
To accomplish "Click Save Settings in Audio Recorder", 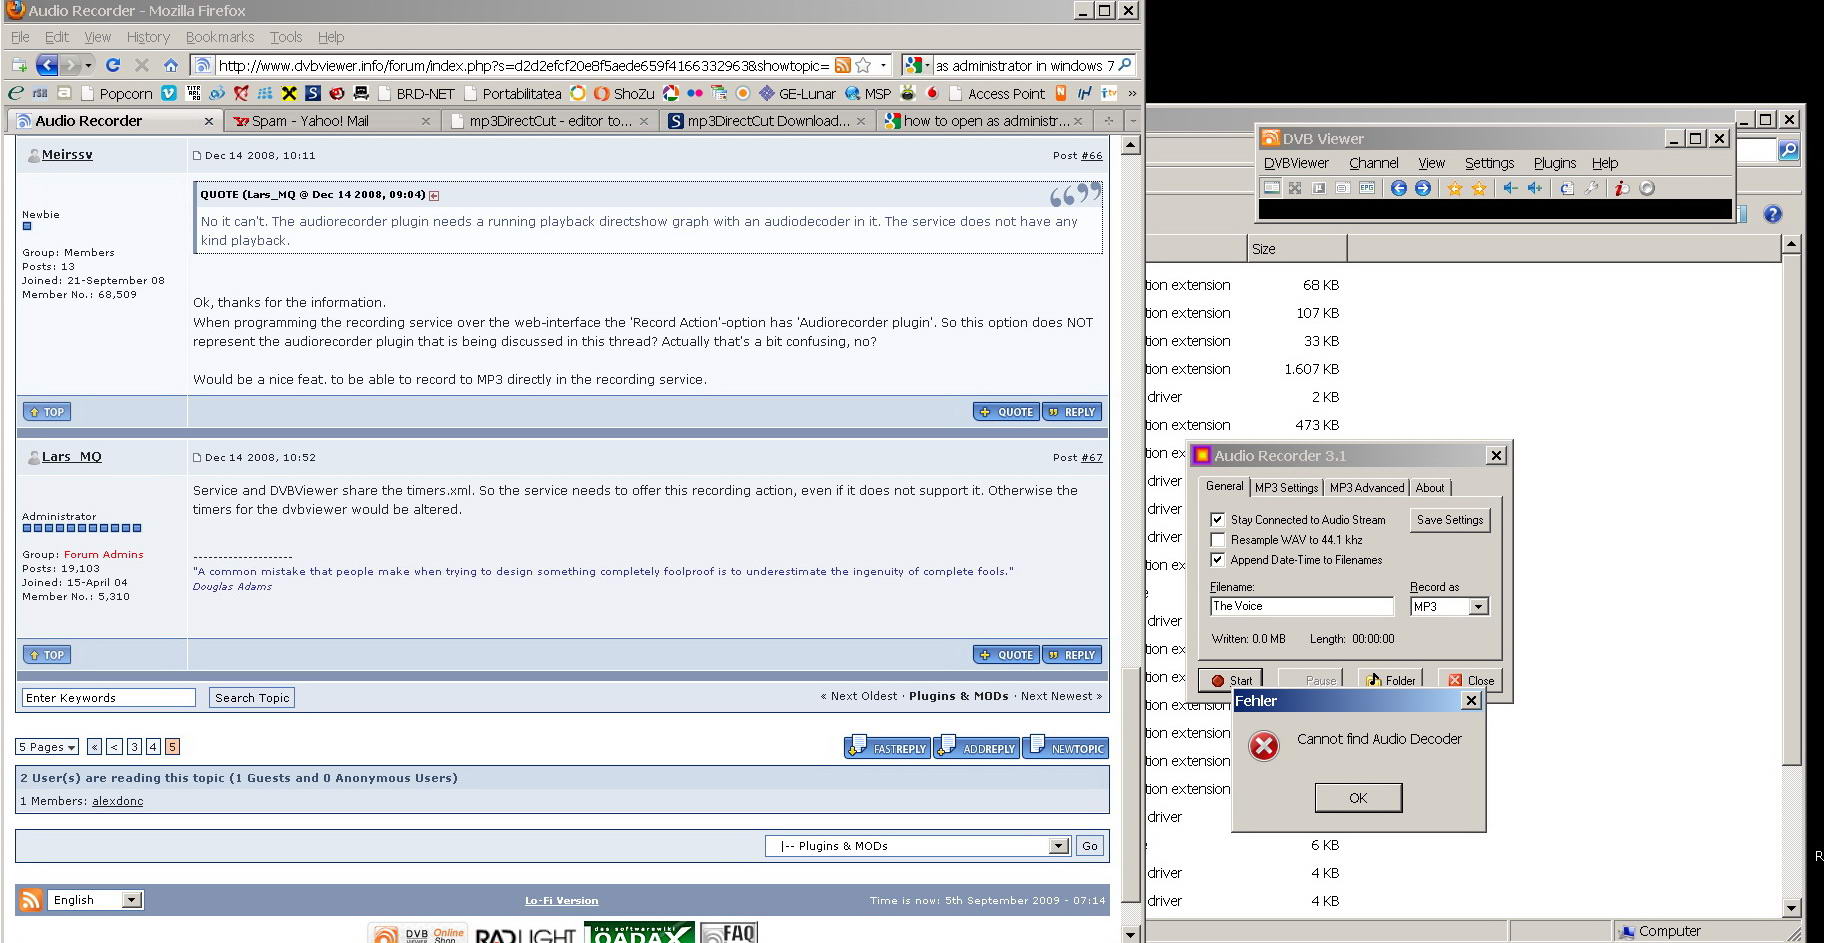I will click(1450, 520).
